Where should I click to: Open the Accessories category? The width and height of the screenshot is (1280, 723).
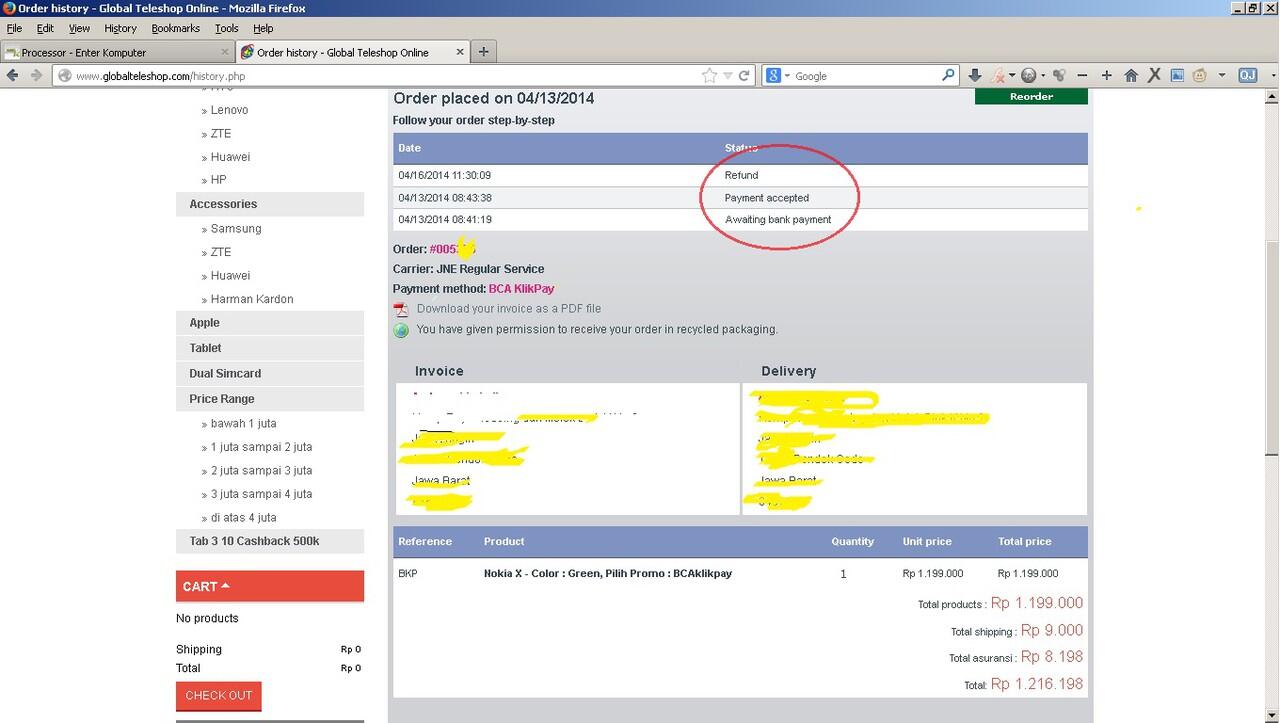tap(270, 204)
